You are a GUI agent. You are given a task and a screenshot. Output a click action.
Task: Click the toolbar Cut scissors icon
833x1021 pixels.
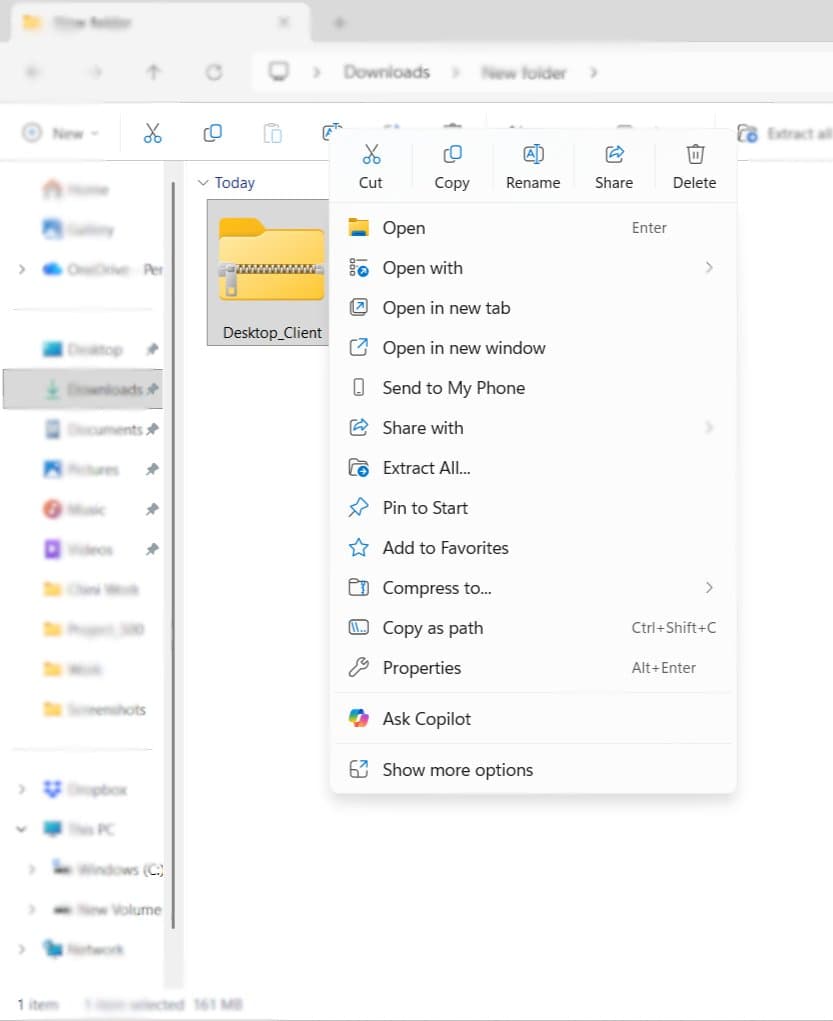[x=152, y=133]
